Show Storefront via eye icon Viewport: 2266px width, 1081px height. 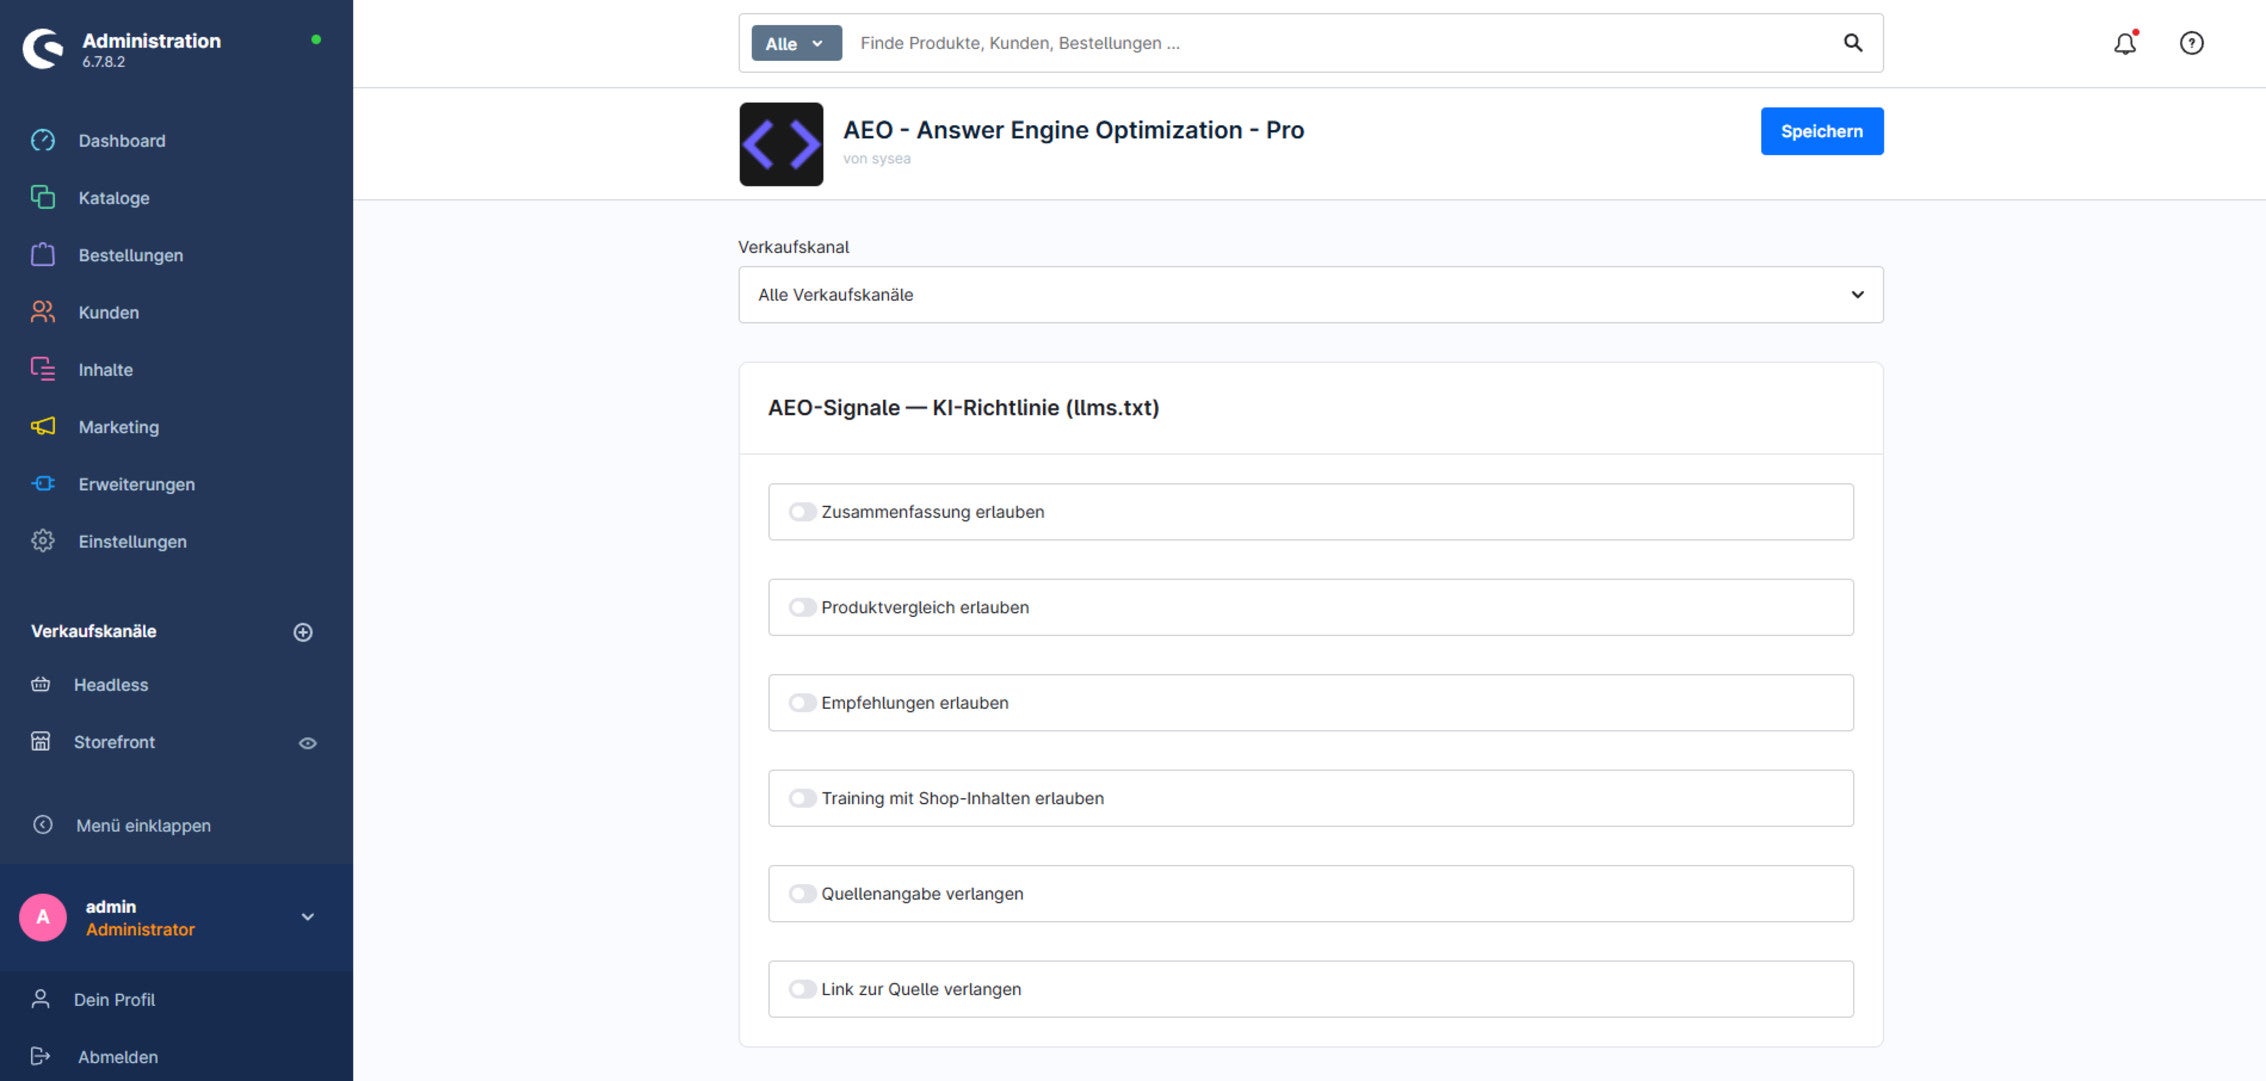coord(308,743)
